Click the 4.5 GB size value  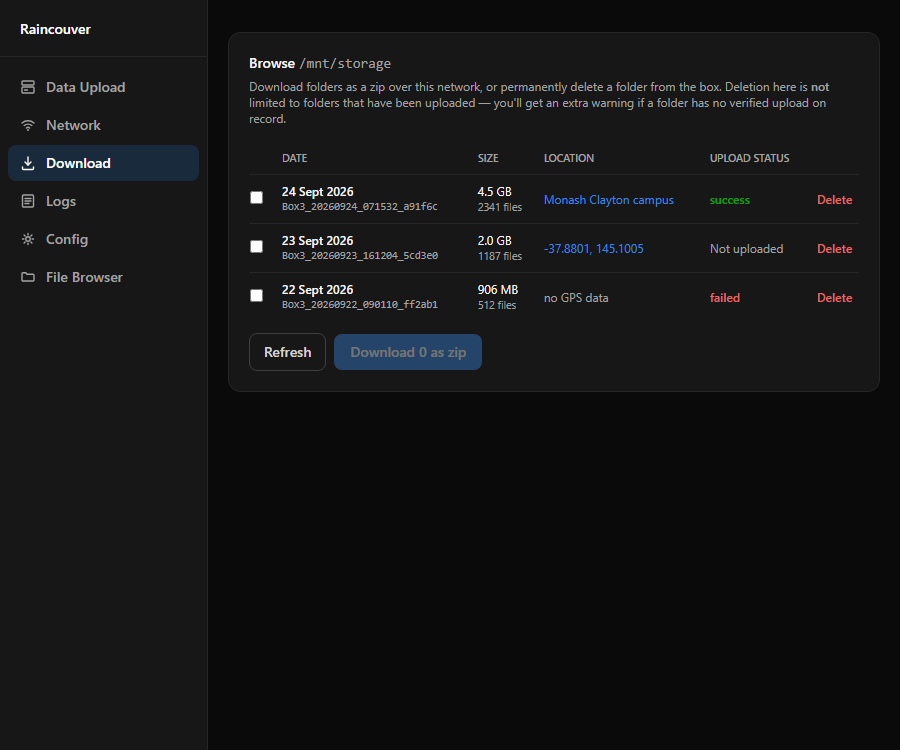click(494, 192)
